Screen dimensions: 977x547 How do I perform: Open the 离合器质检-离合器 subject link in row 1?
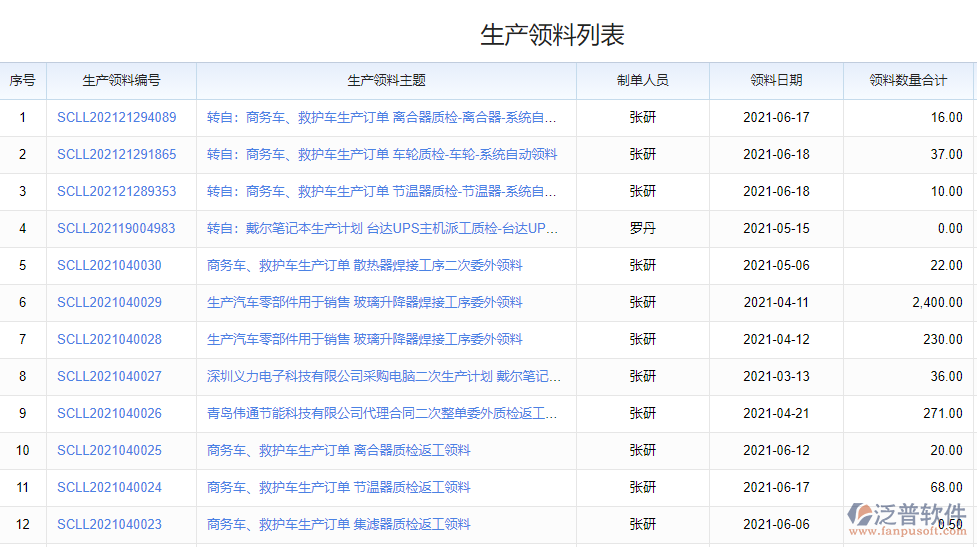[x=381, y=117]
